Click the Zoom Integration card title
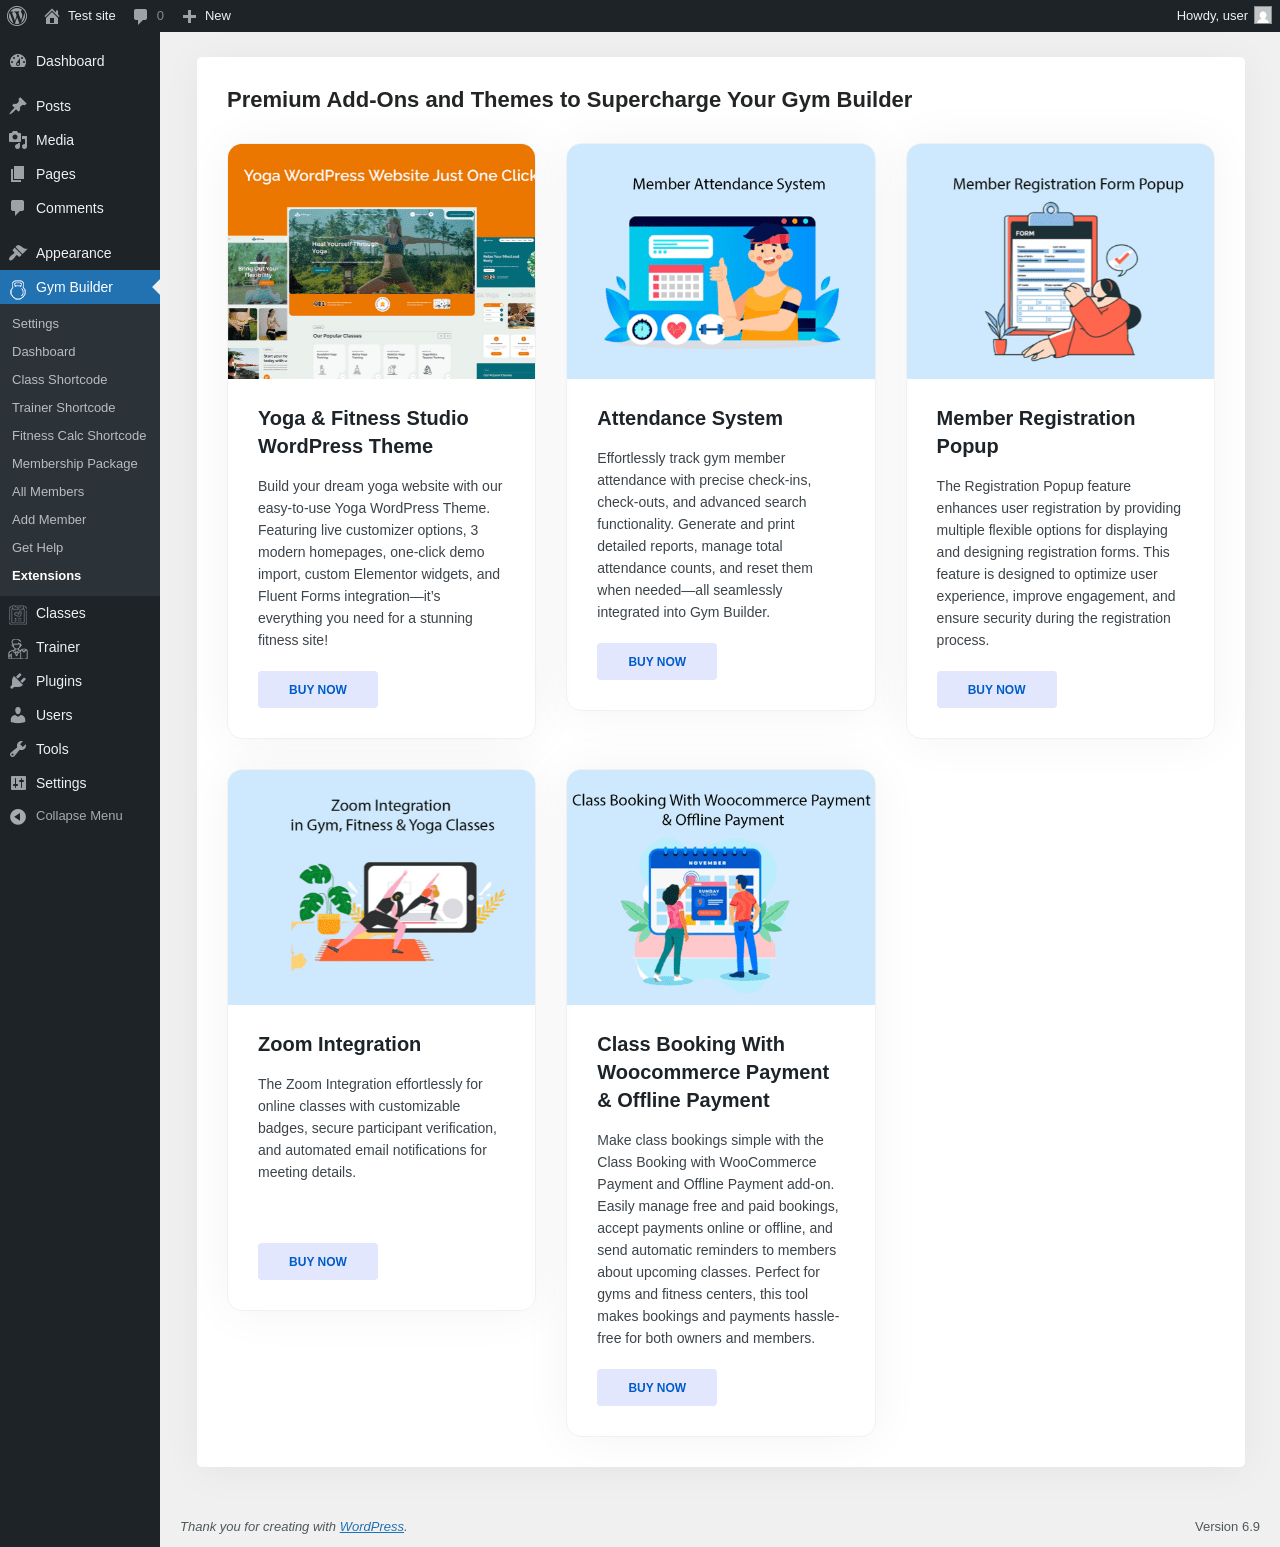Viewport: 1280px width, 1547px height. point(339,1044)
